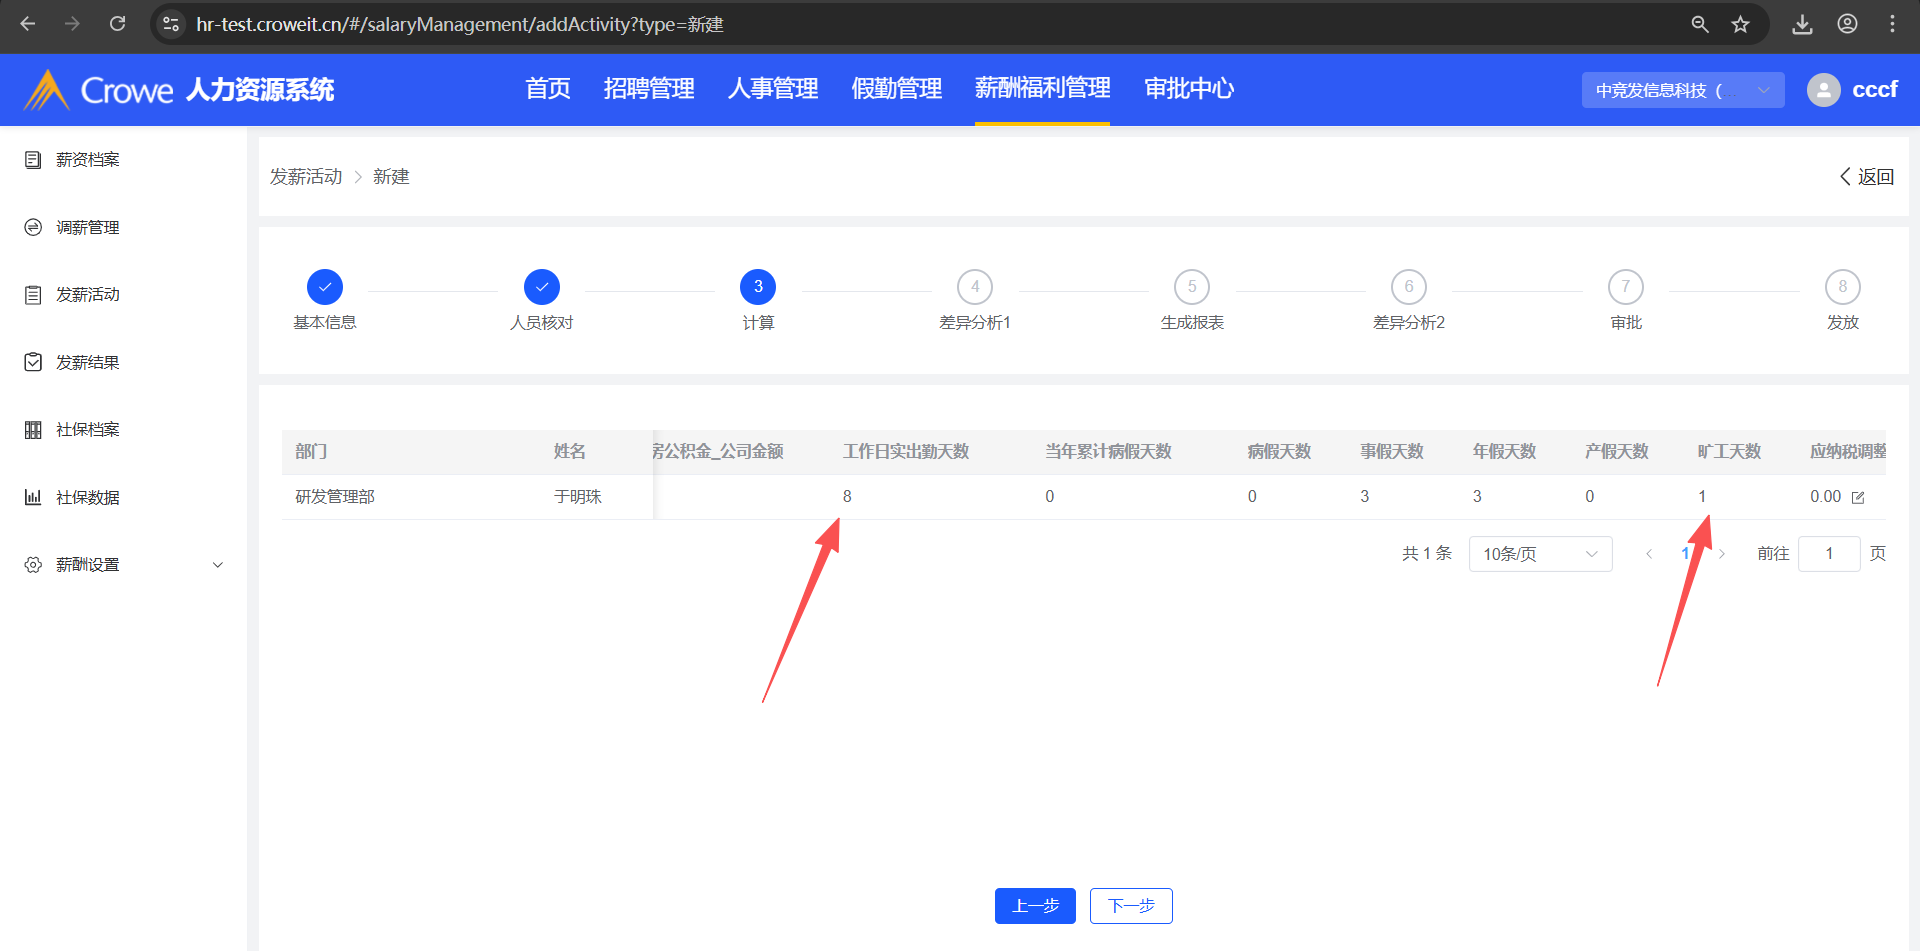Open the 中竞发信息科技 company selector
This screenshot has width=1920, height=951.
(x=1682, y=90)
